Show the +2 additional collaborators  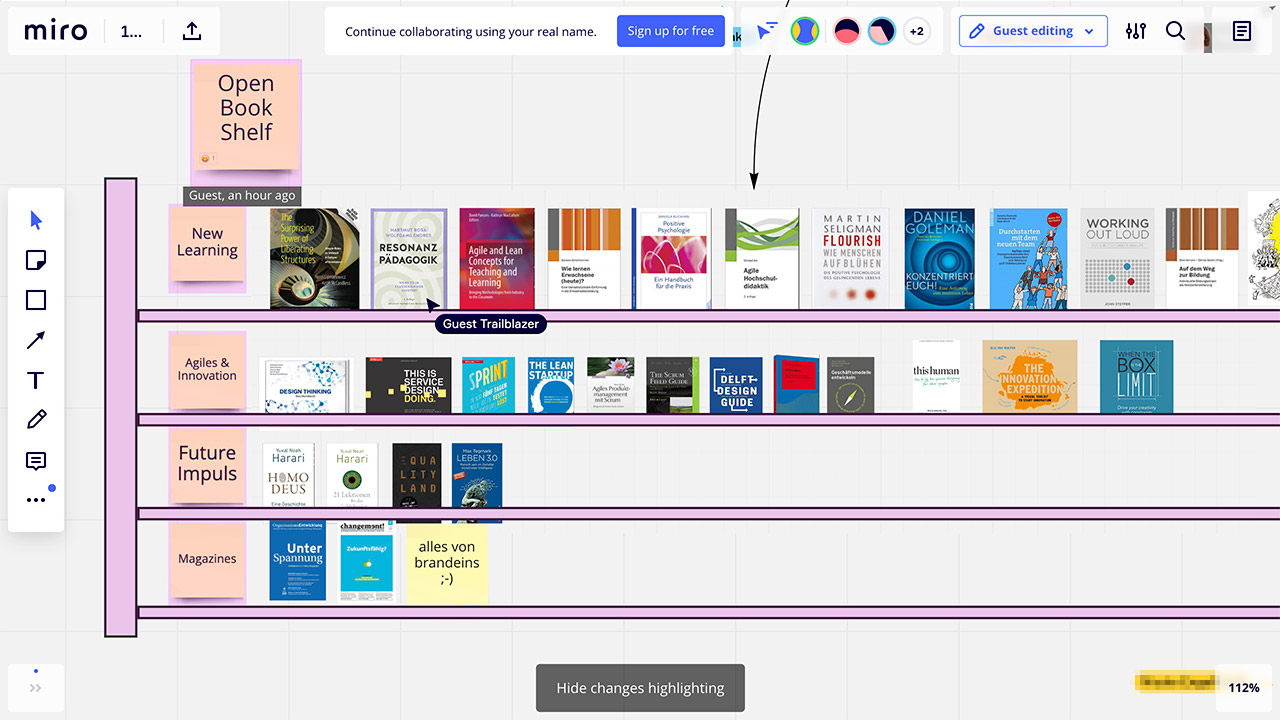[x=916, y=31]
